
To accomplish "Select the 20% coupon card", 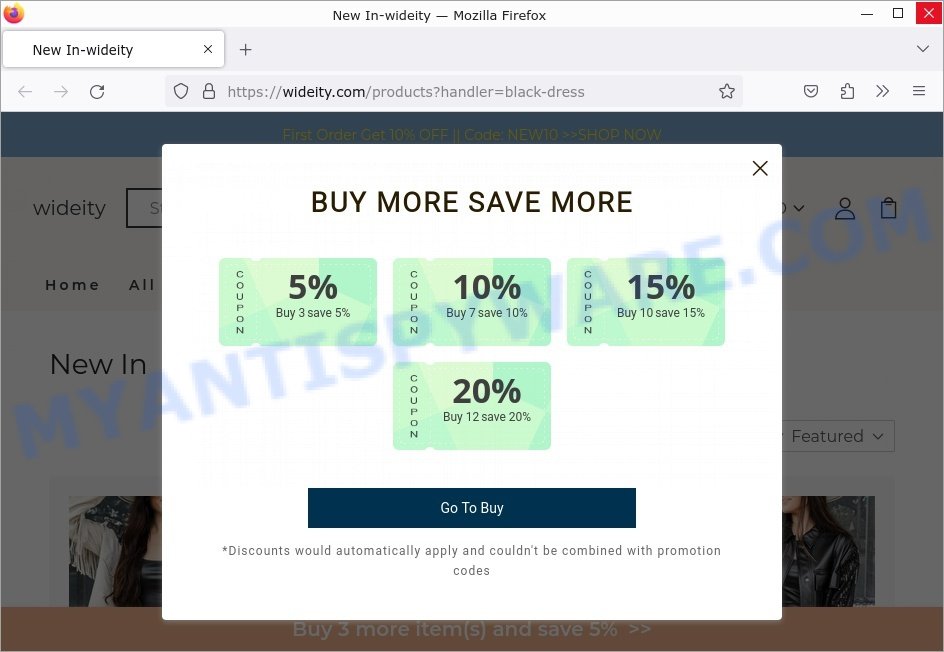I will point(471,406).
